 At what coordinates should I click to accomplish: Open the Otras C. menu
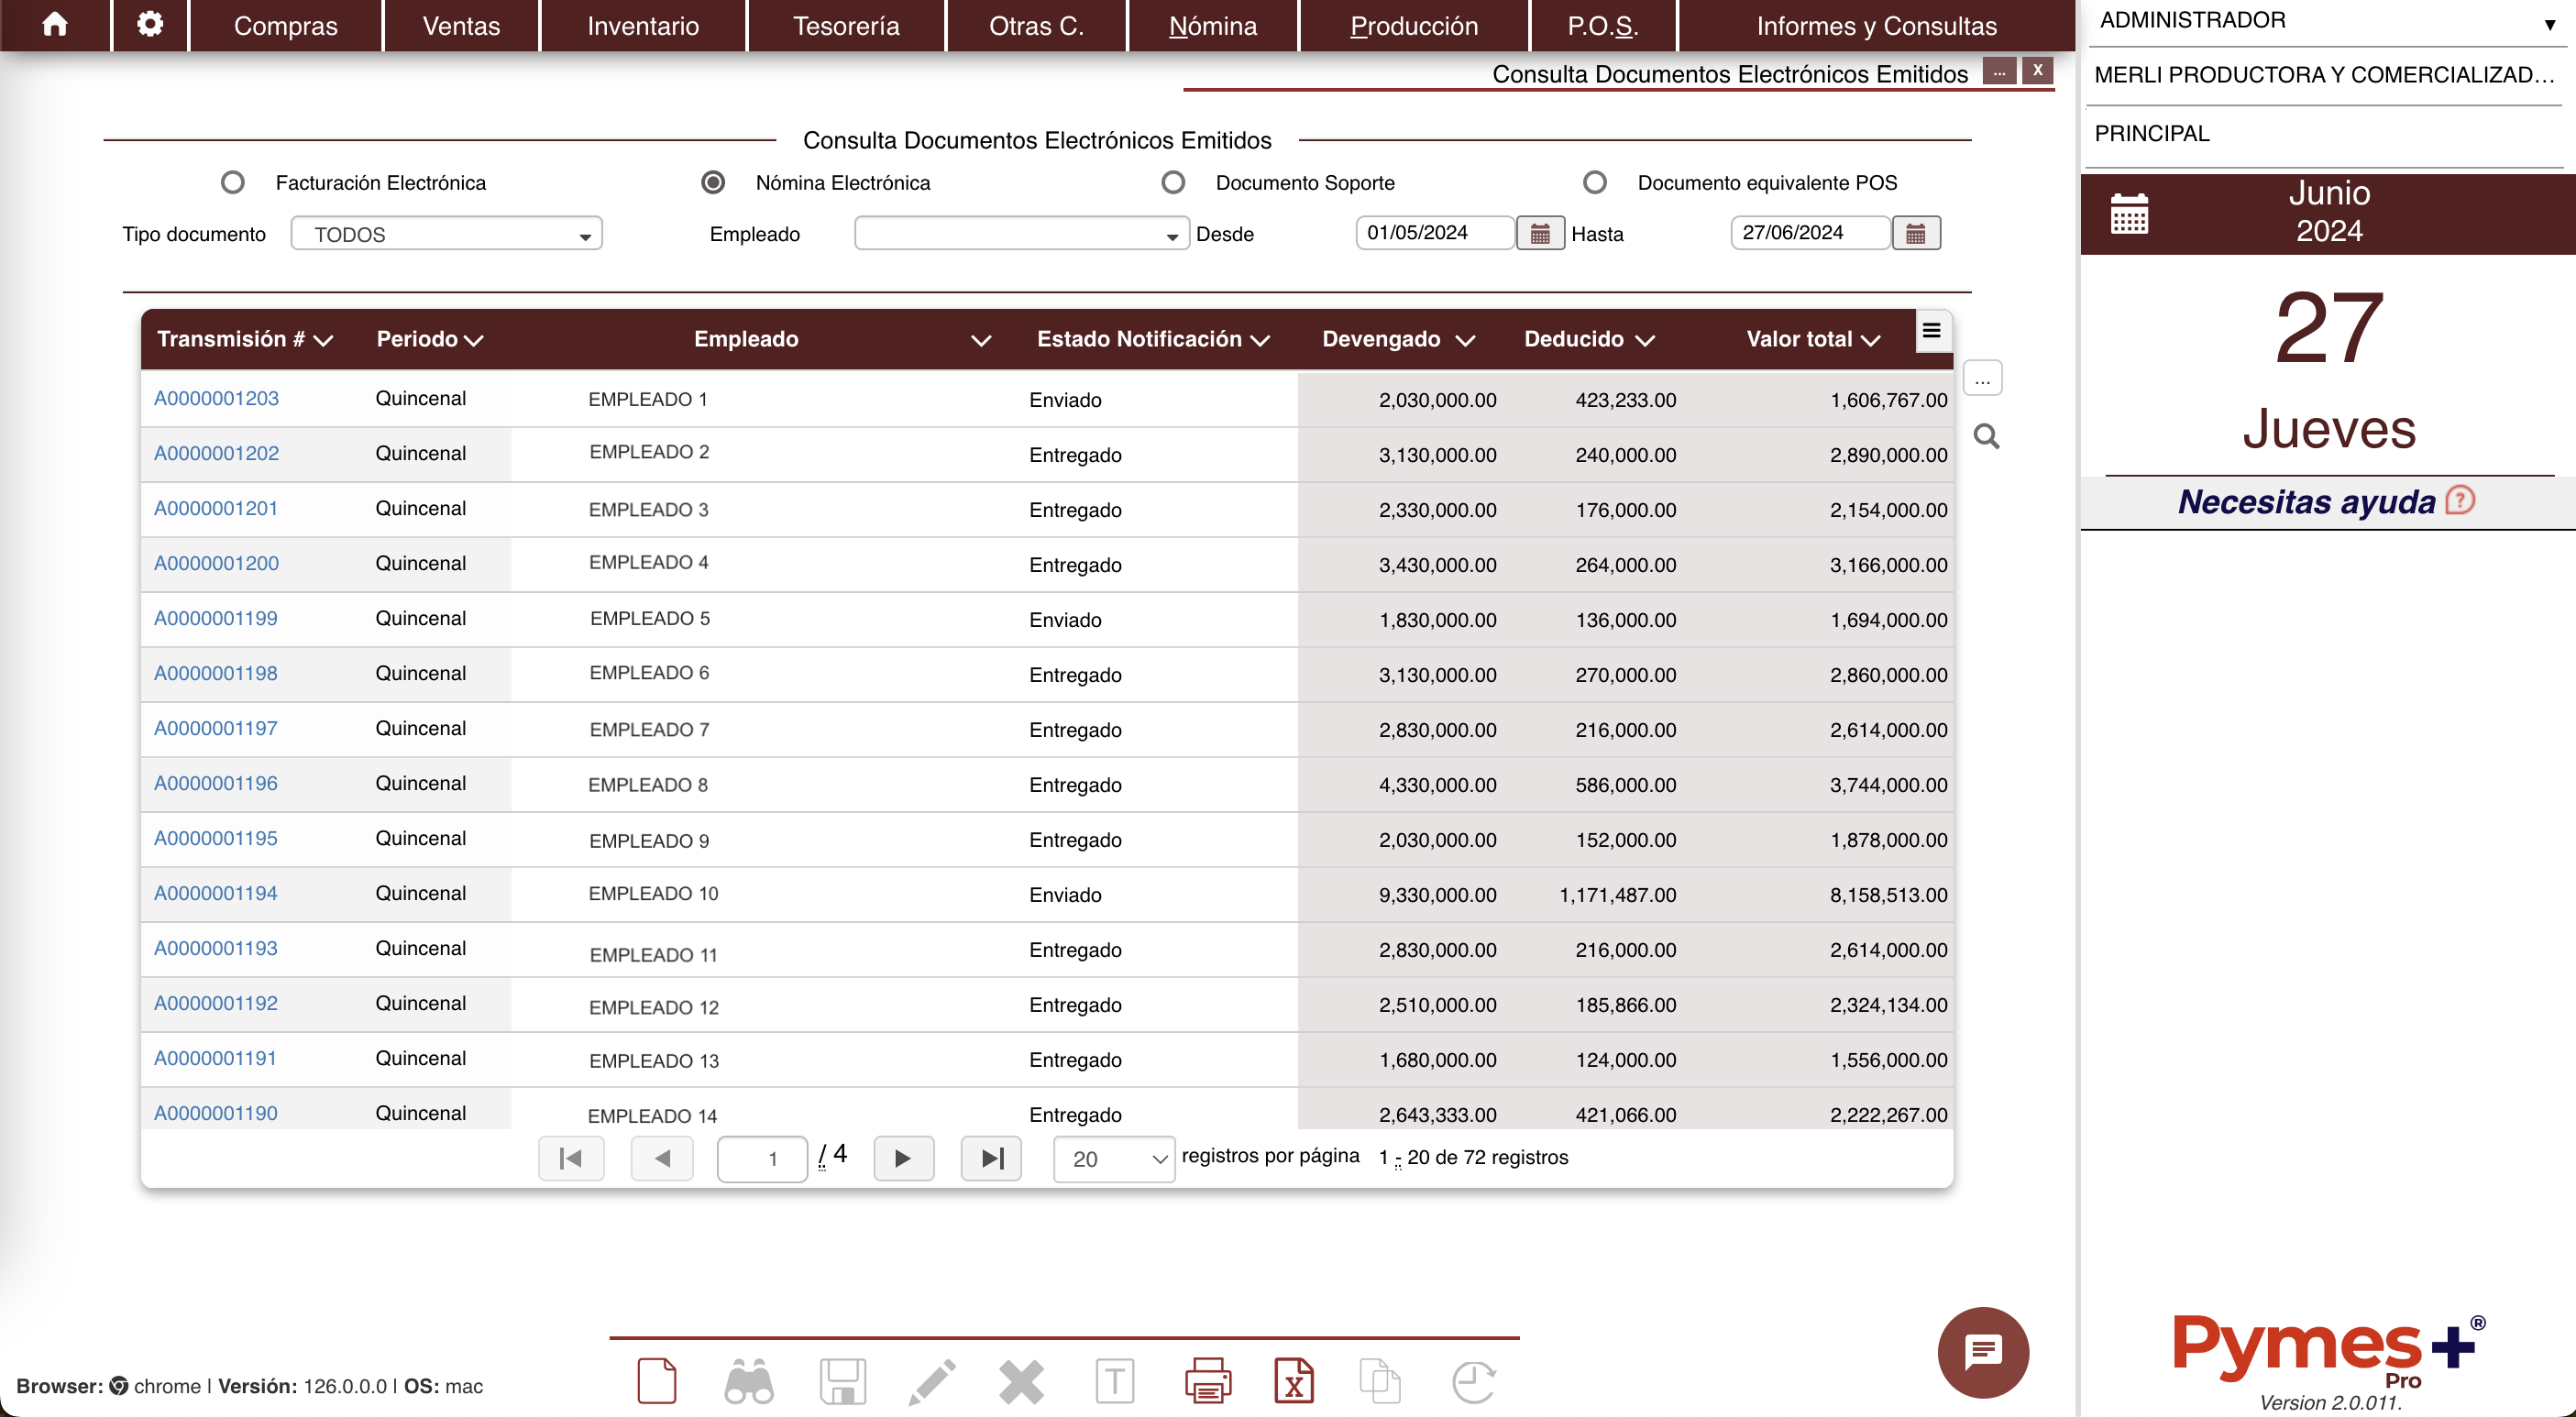click(1036, 25)
